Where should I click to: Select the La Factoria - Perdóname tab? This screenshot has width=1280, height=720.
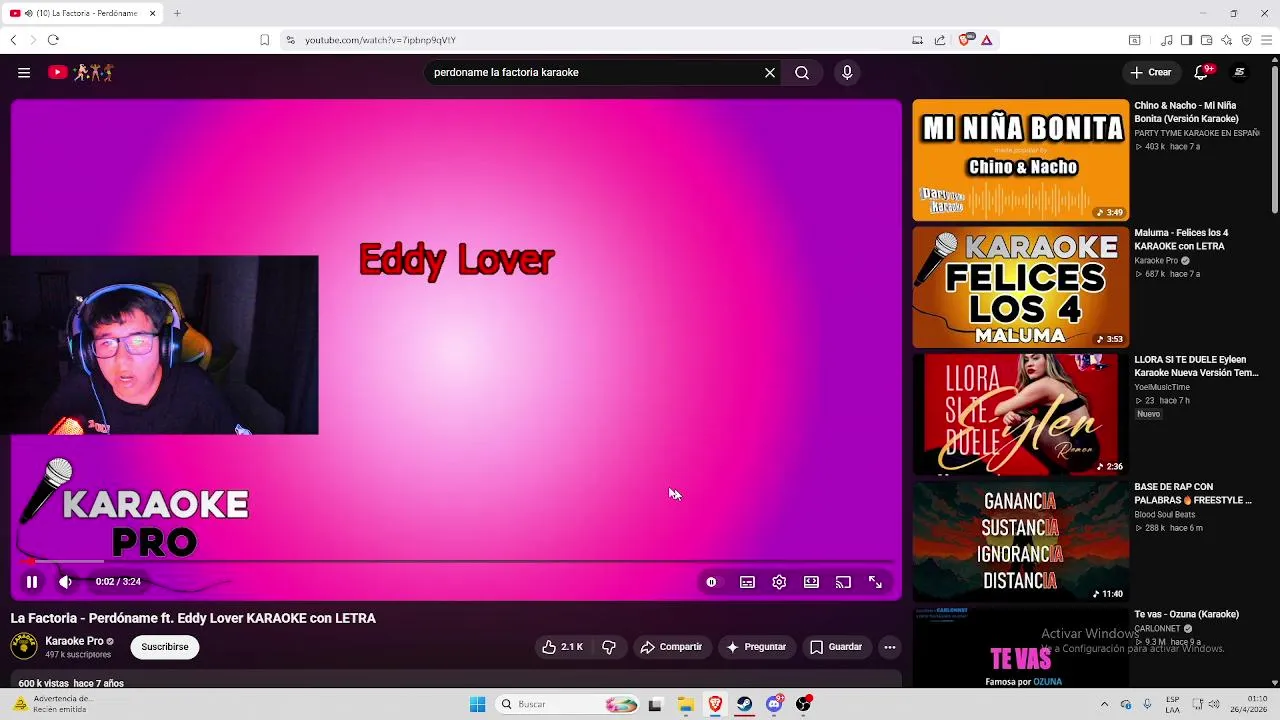click(84, 13)
